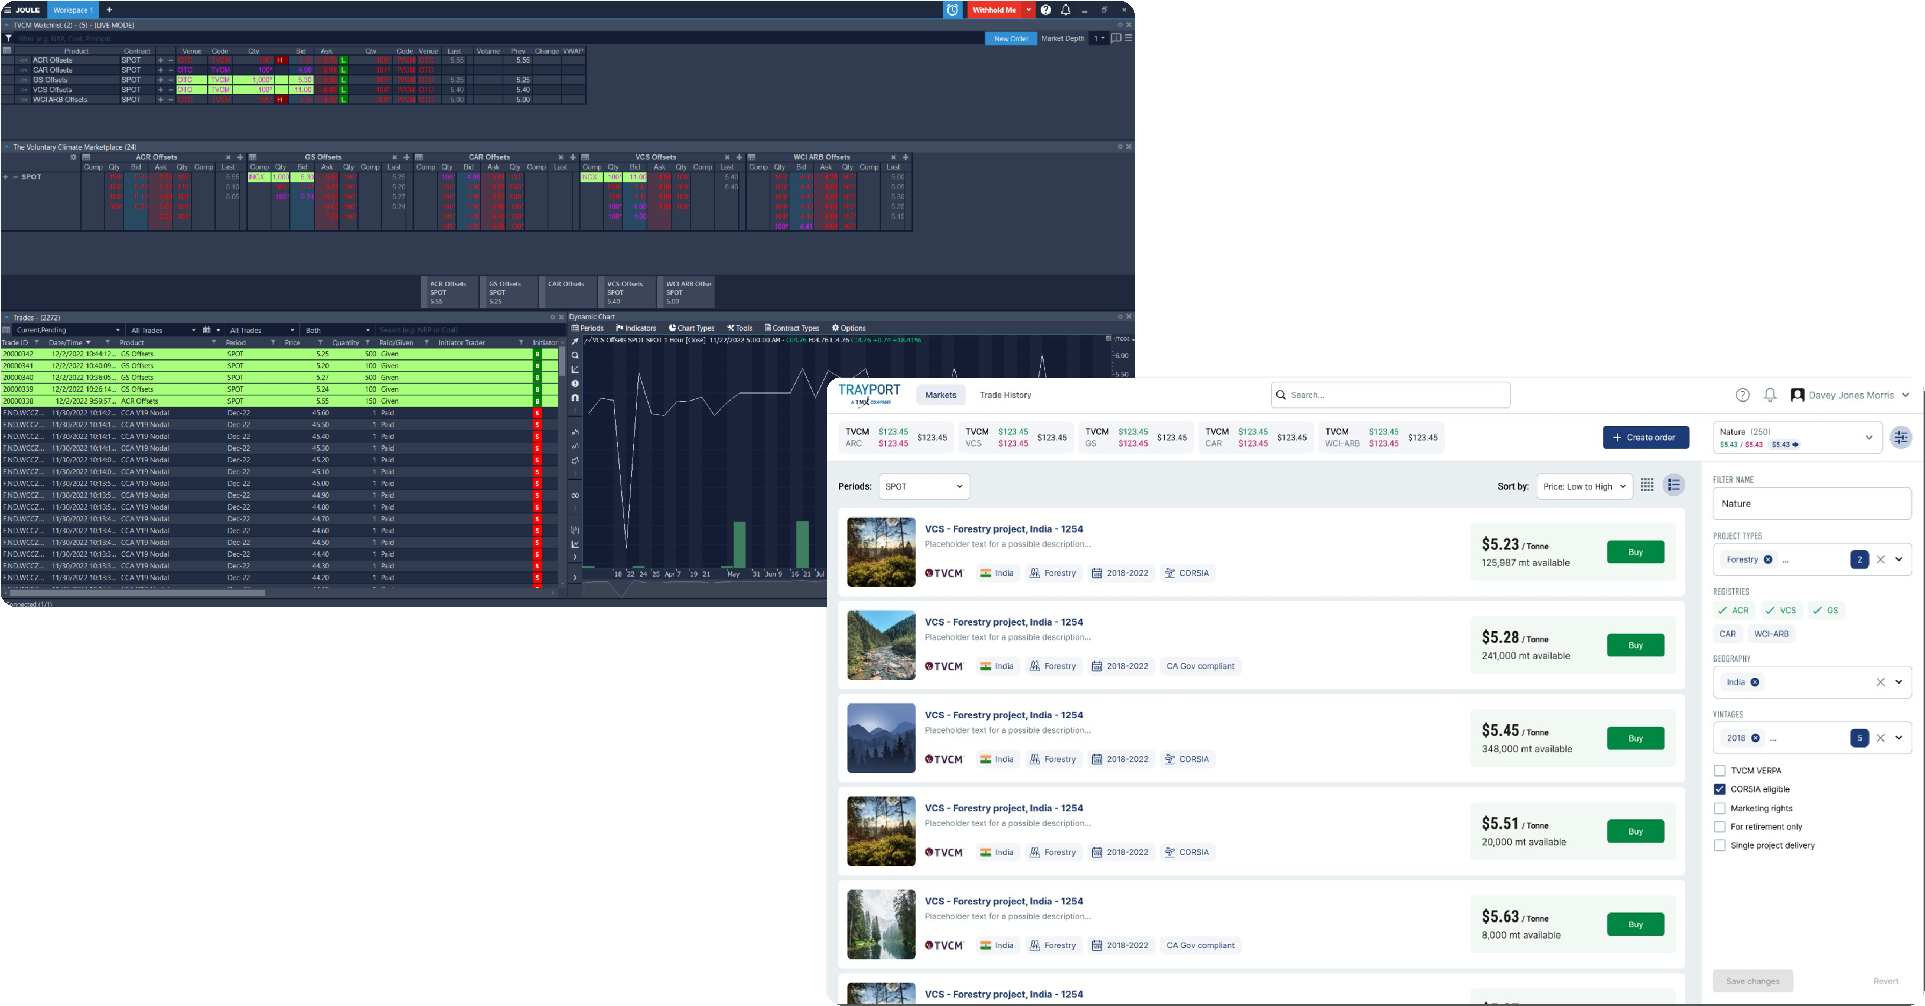The image size is (1925, 1006).
Task: Open Current/Pending trades filter dropdown
Action: click(x=66, y=330)
